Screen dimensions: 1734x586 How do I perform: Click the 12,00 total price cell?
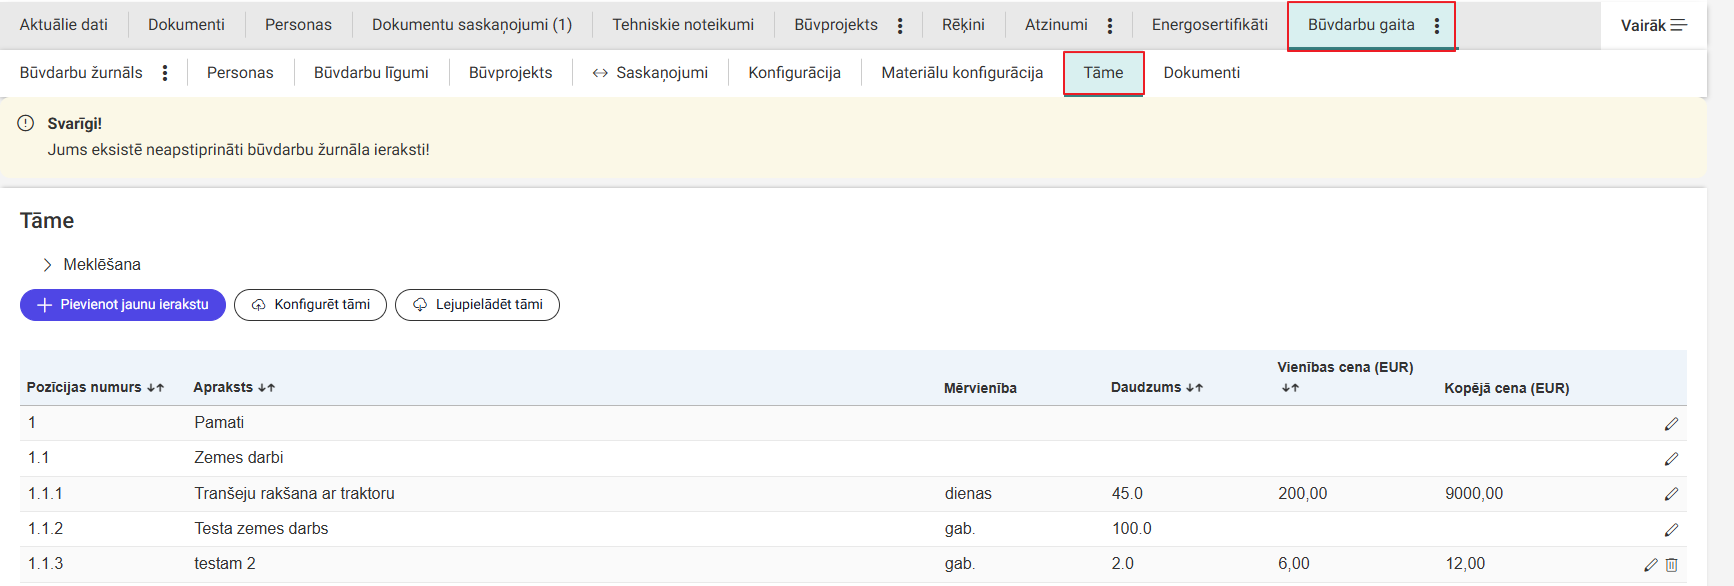point(1465,564)
